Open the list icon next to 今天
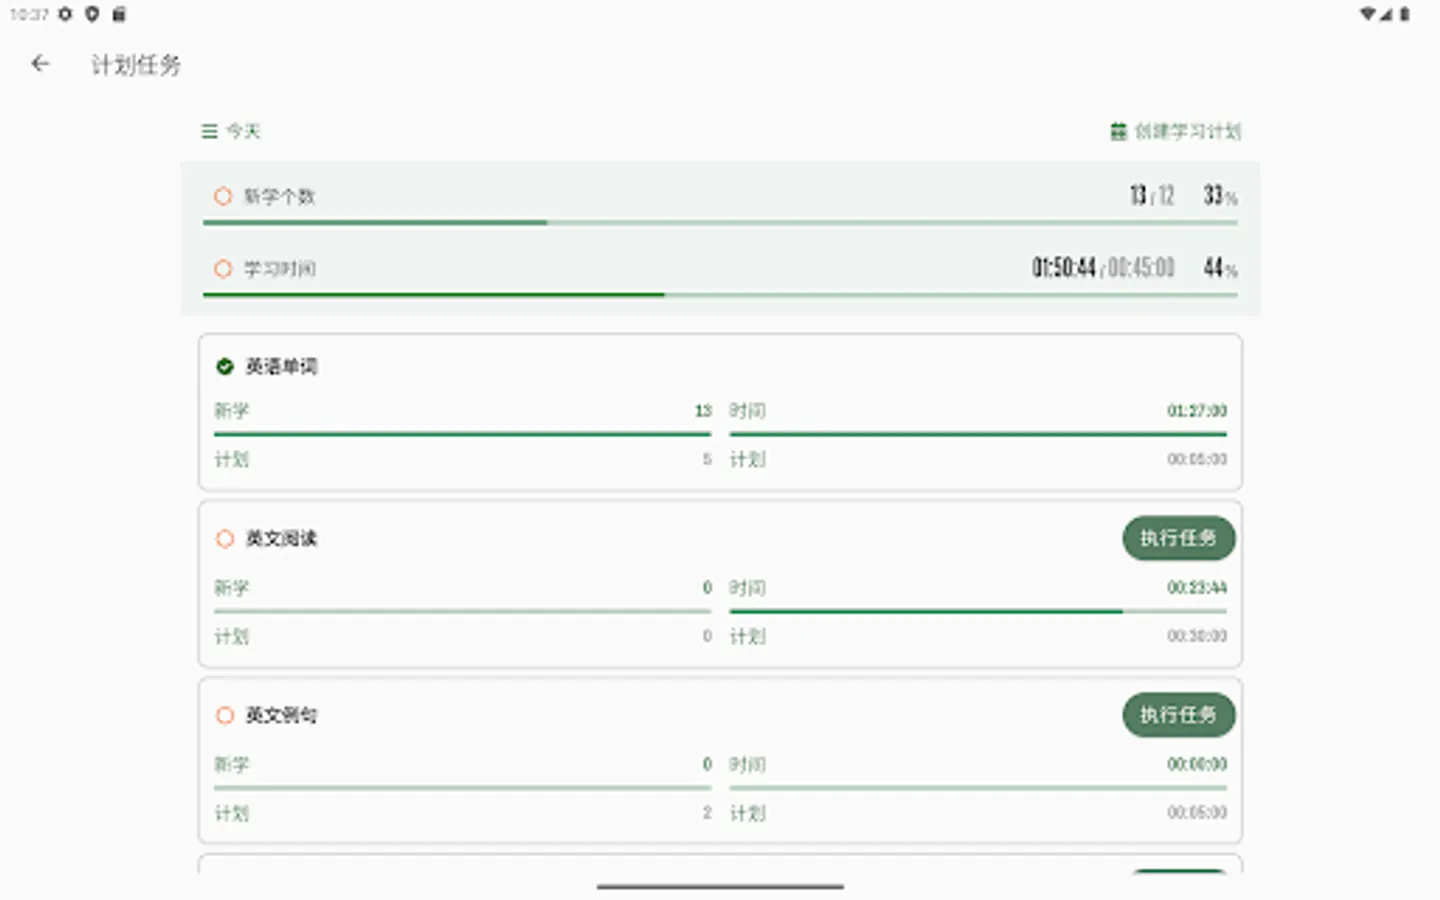 (208, 131)
